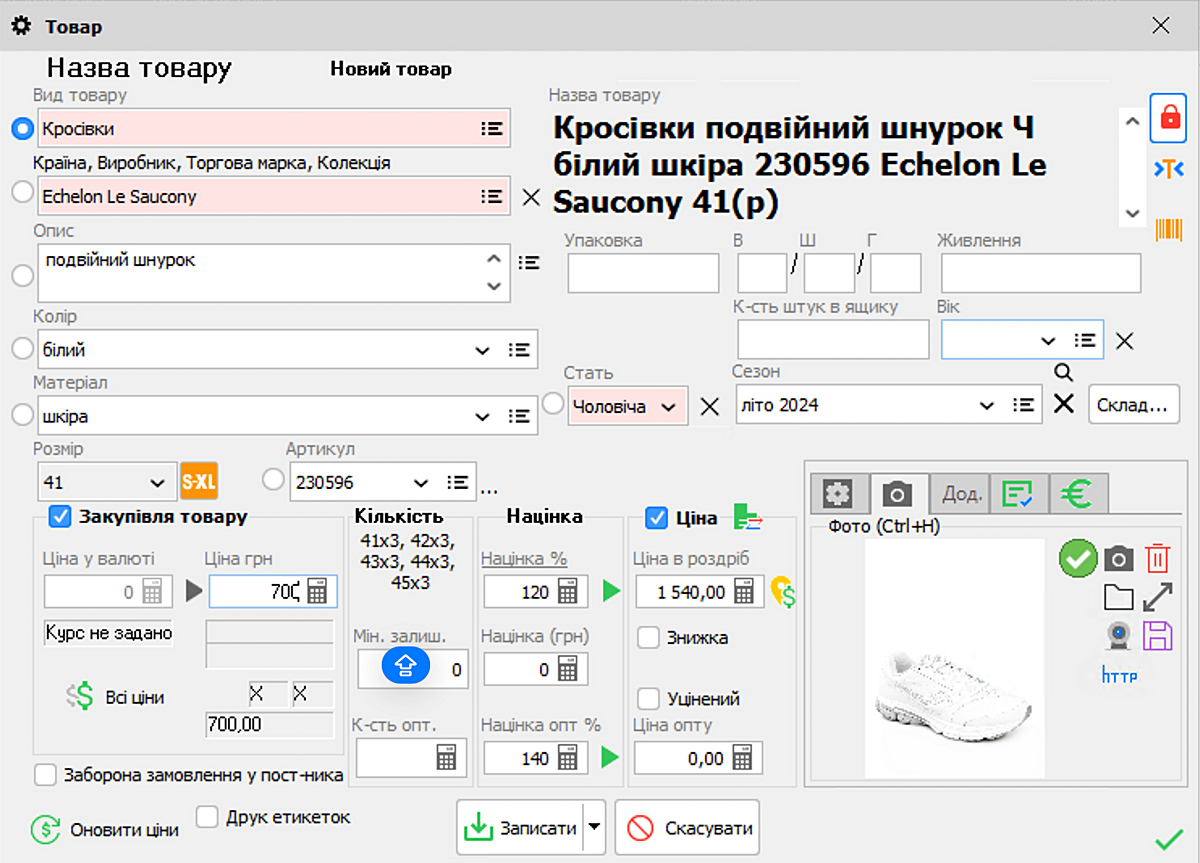Screen dimensions: 1200x863
Task: Click the sneaker photo thumbnail
Action: [954, 658]
